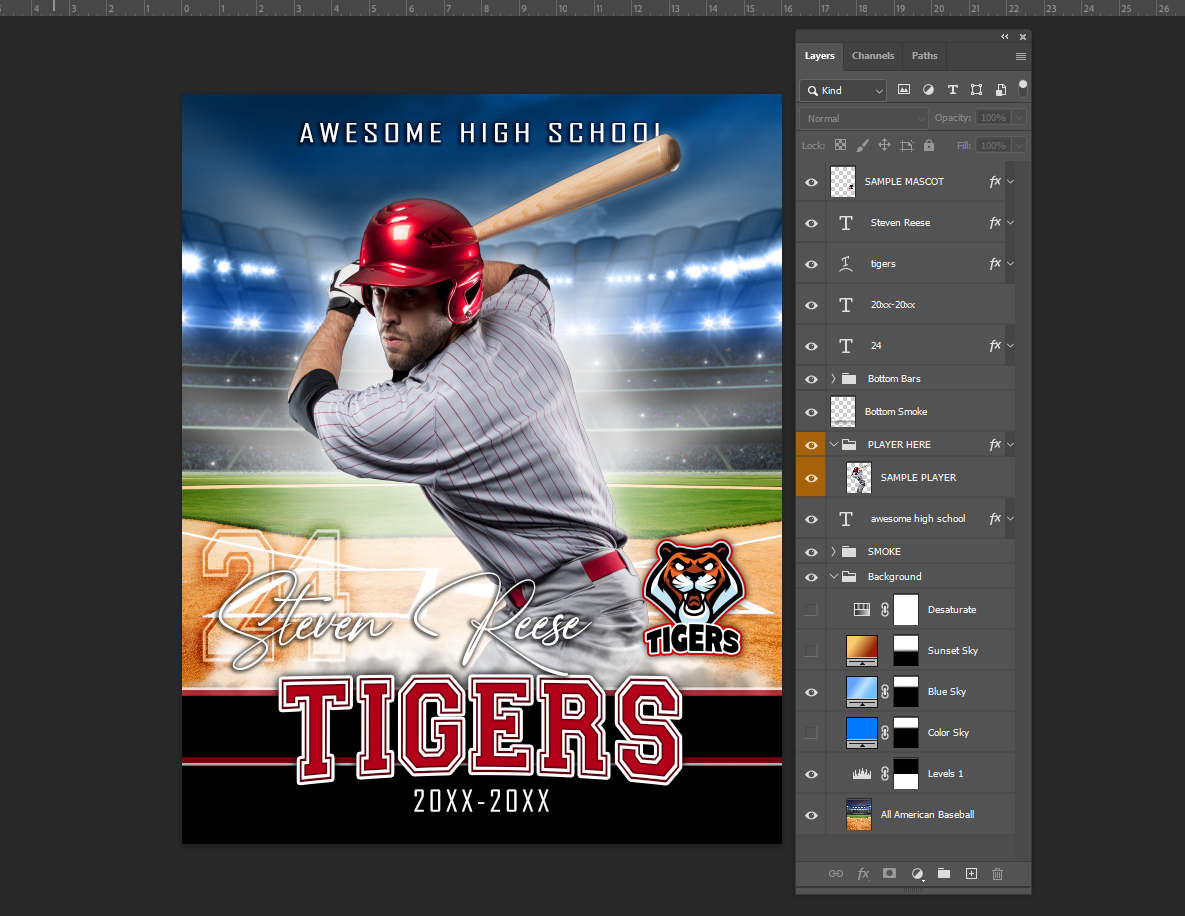Click Link layers icon at panel bottom

pos(836,874)
